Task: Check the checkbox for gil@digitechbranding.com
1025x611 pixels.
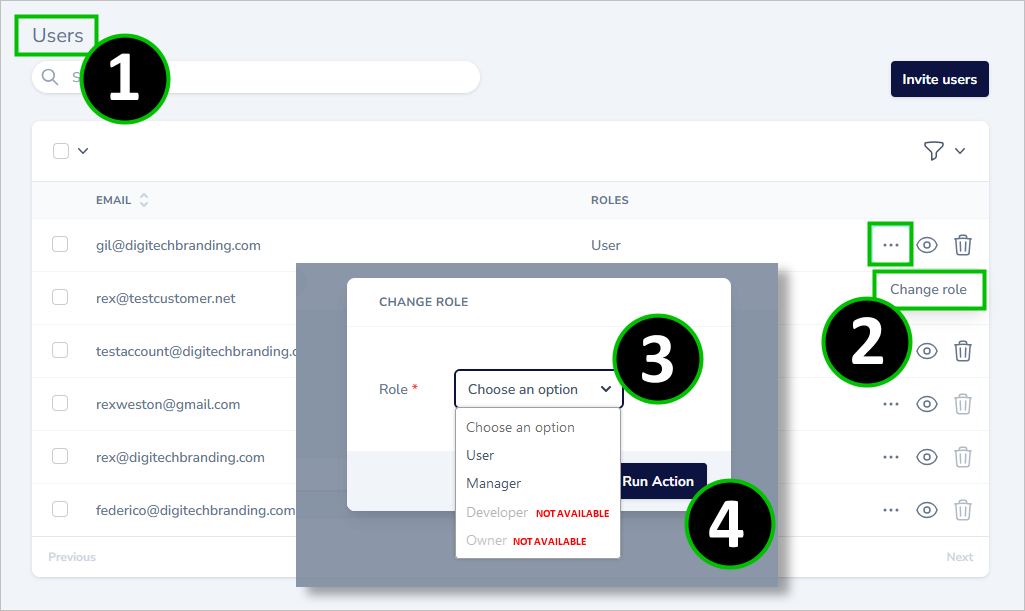Action: pyautogui.click(x=59, y=244)
